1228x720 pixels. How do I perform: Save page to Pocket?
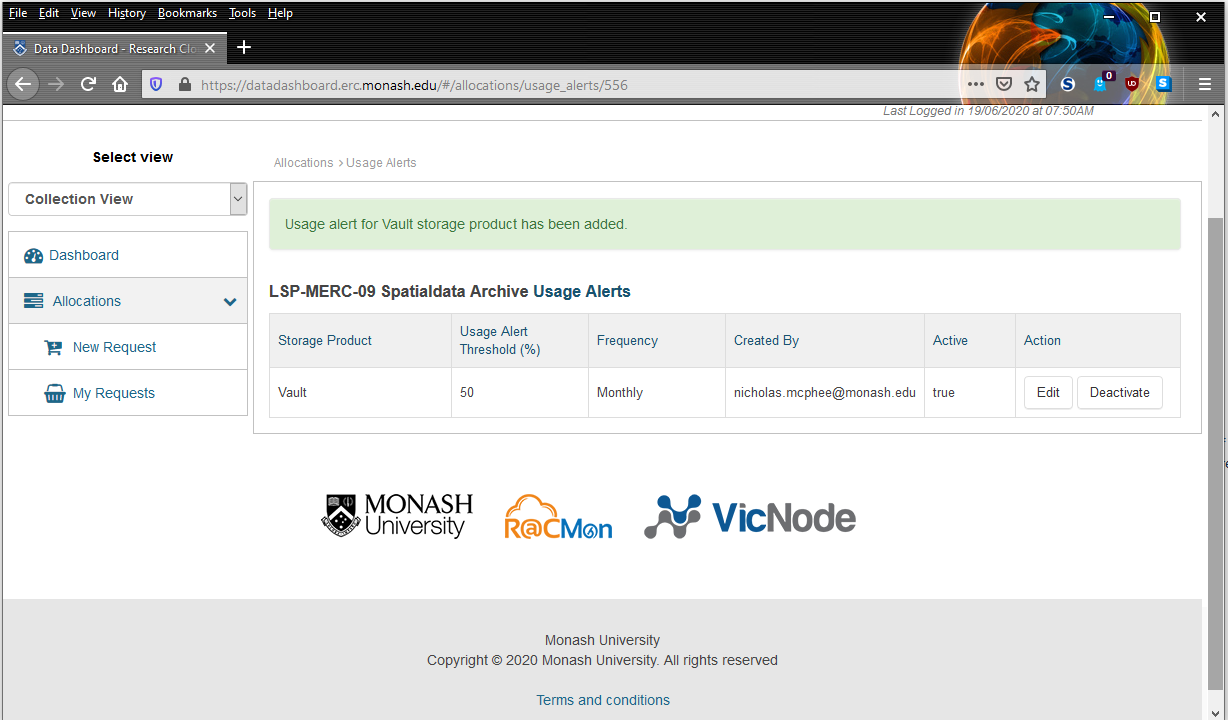(x=1004, y=85)
